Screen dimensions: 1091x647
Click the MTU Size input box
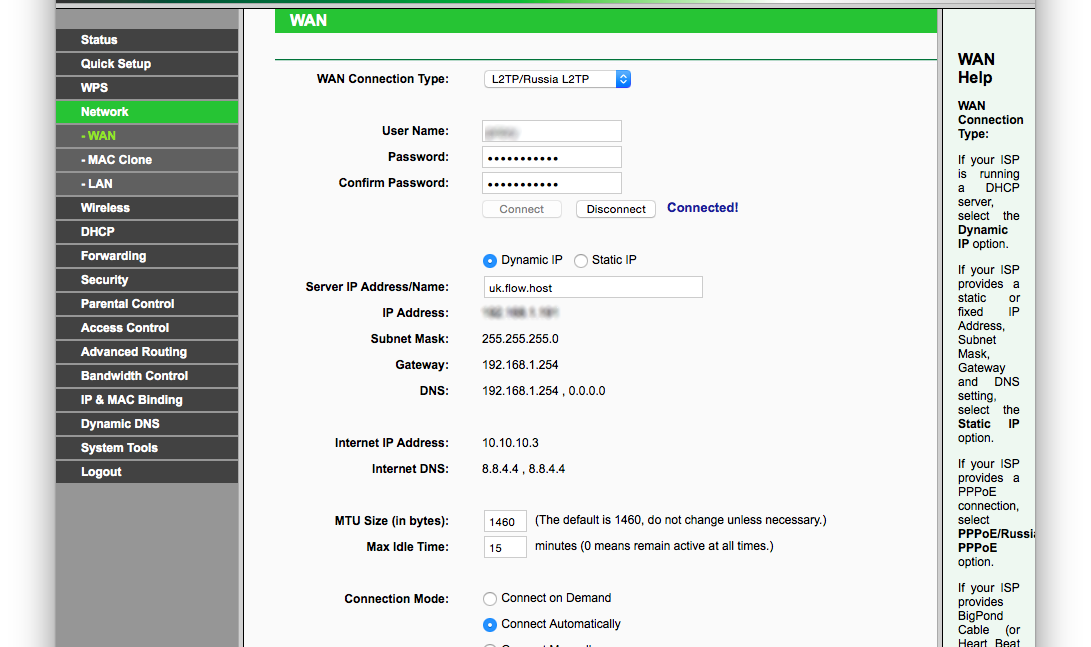(505, 522)
